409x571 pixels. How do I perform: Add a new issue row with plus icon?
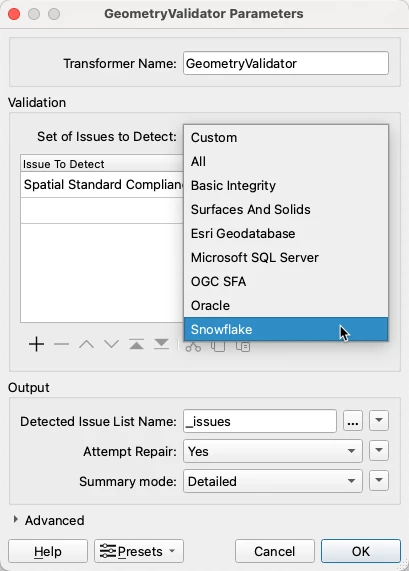click(x=36, y=344)
